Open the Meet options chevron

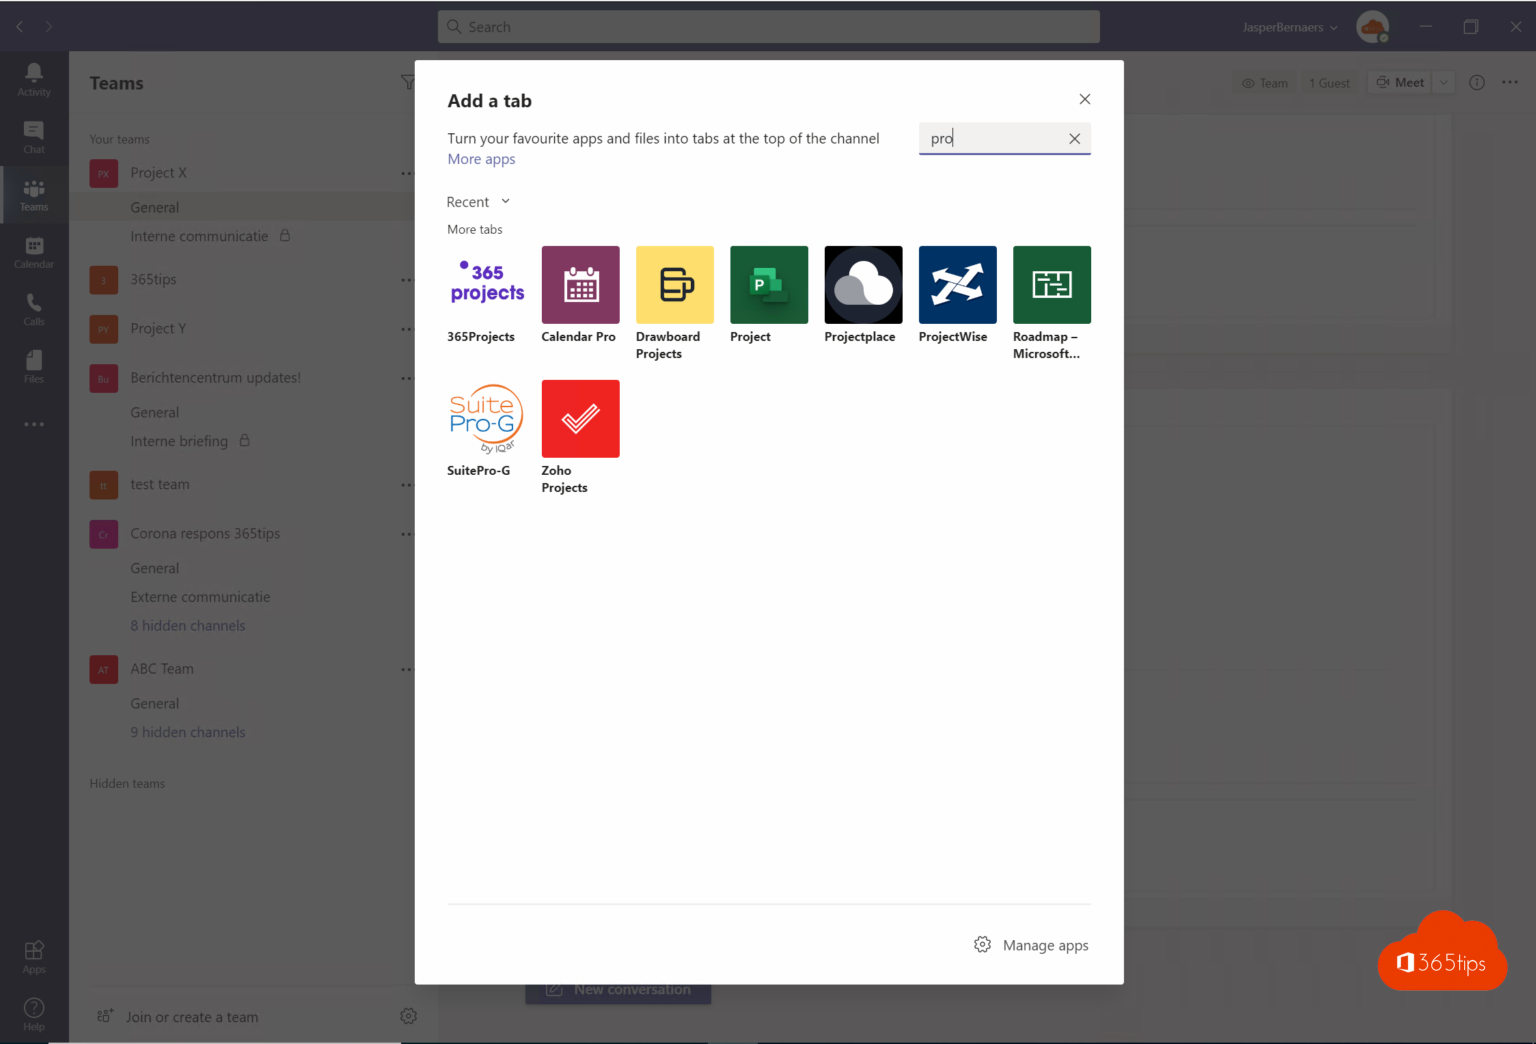1443,82
